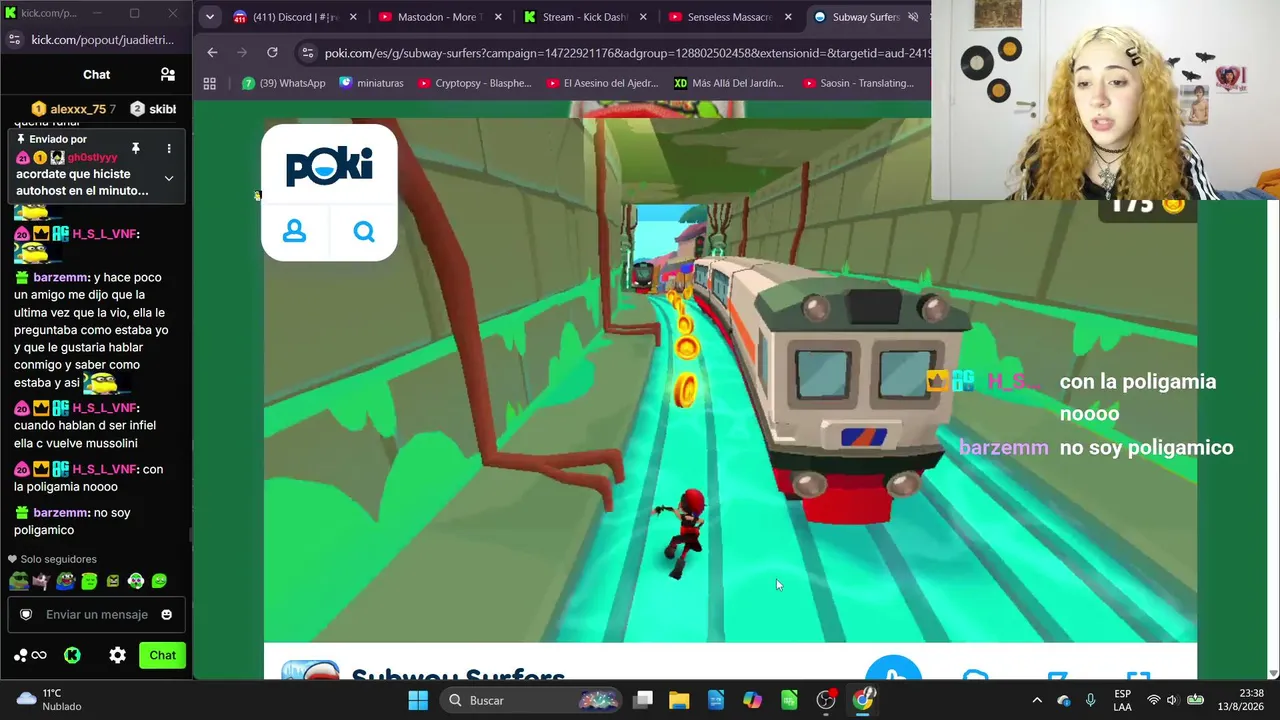
Task: Click the Poki logo
Action: [x=329, y=165]
